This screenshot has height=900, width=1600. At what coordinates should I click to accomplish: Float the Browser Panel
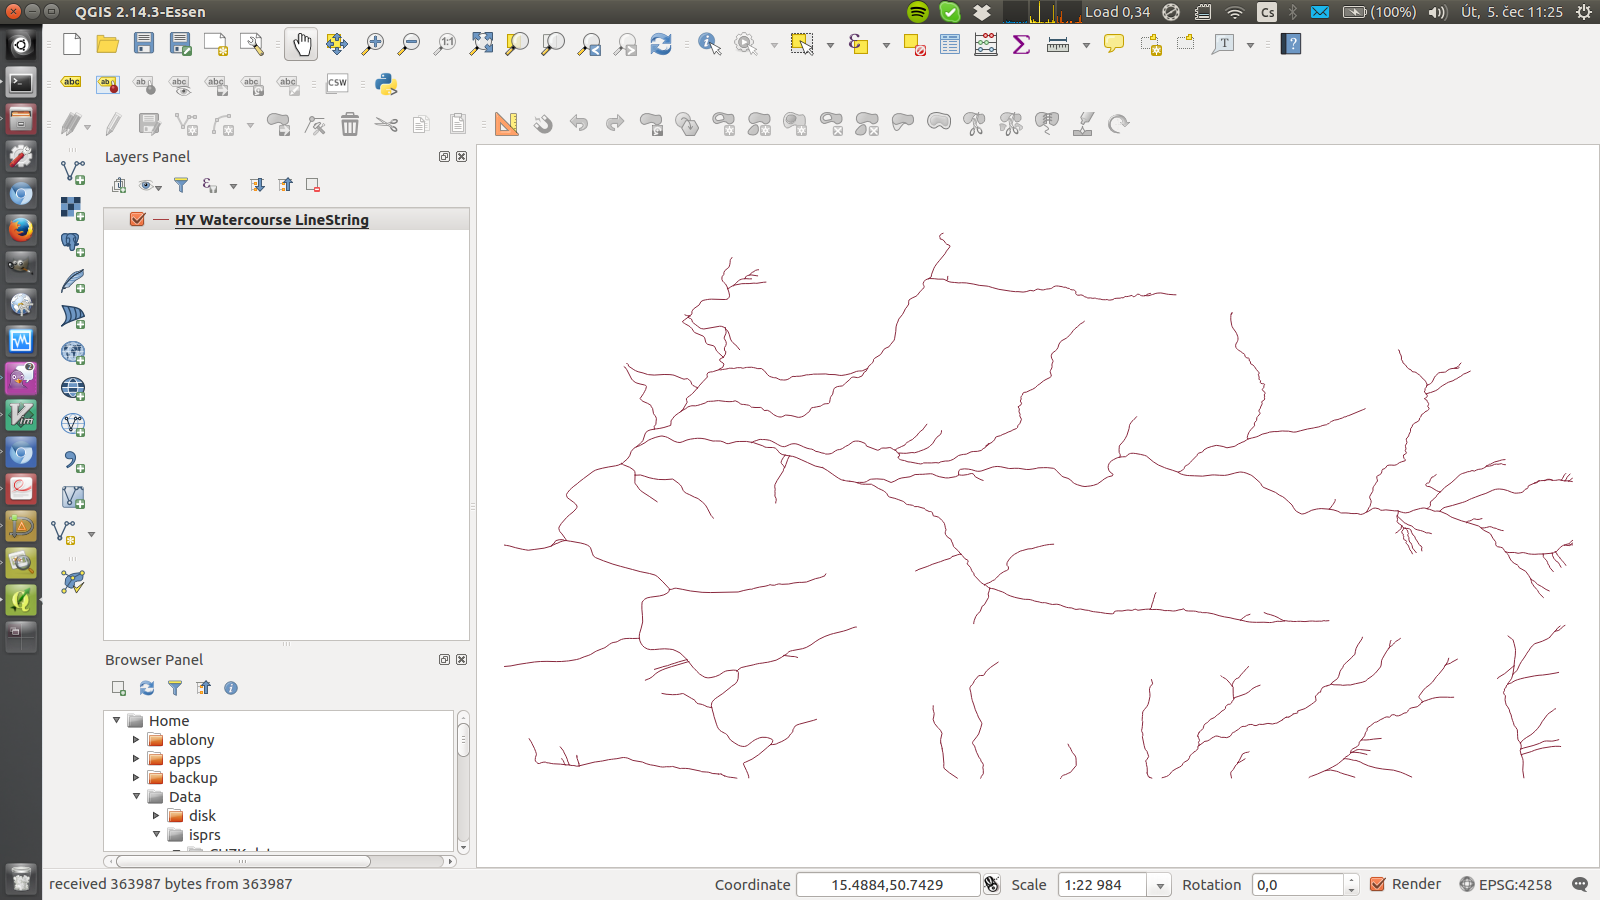444,660
